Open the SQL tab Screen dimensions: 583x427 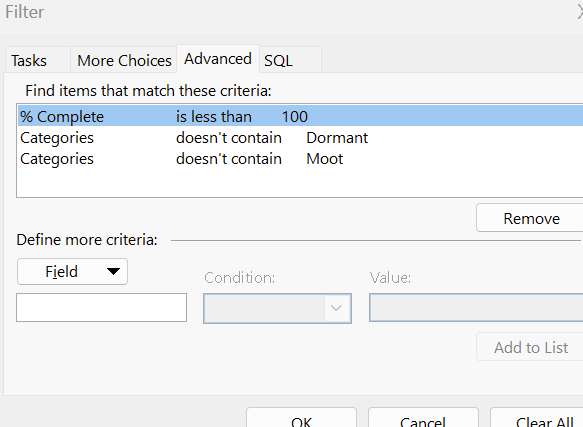pos(290,60)
